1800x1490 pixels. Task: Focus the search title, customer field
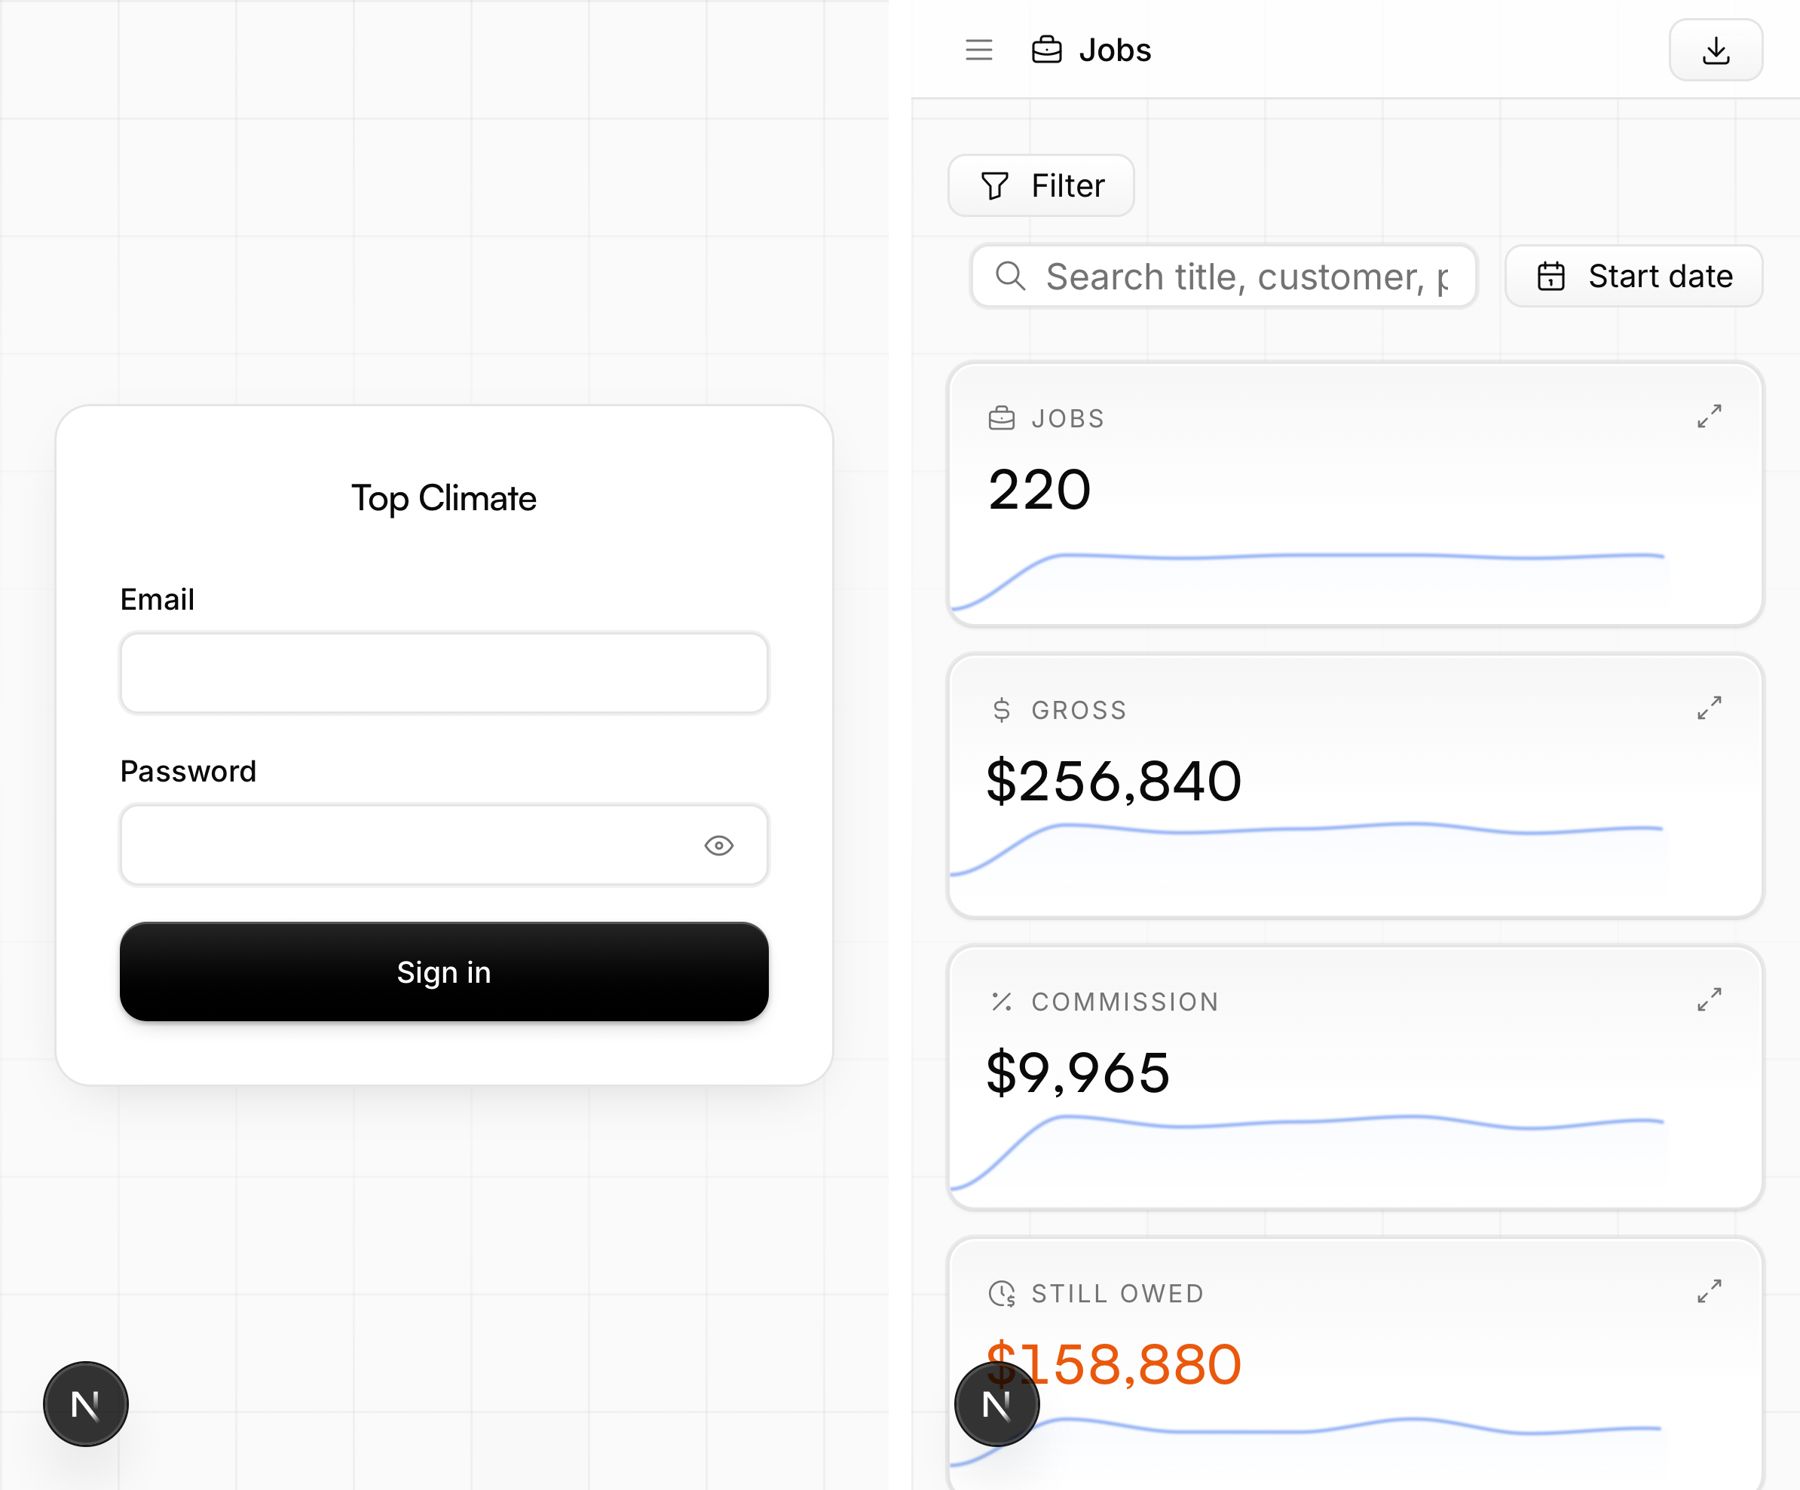point(1224,276)
